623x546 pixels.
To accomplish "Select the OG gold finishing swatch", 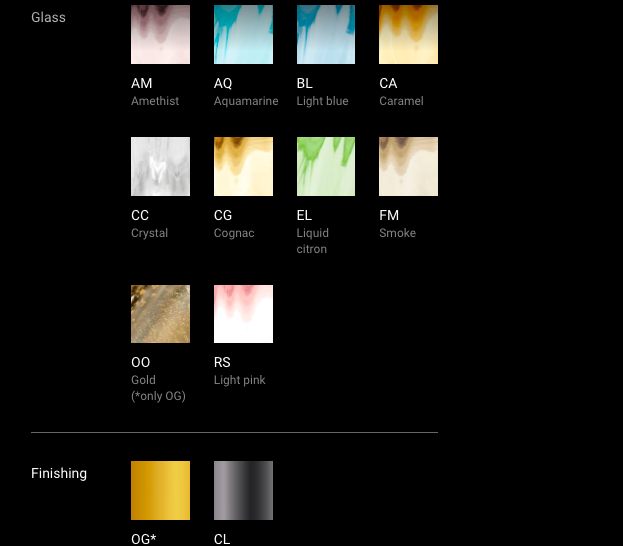I will [x=160, y=490].
